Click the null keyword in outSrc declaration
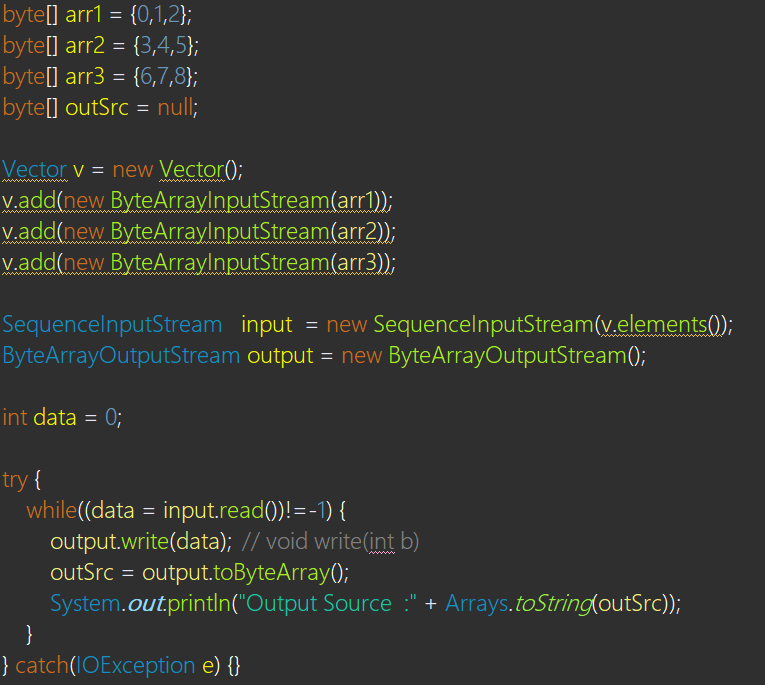Screen dimensions: 765x685 pyautogui.click(x=175, y=107)
